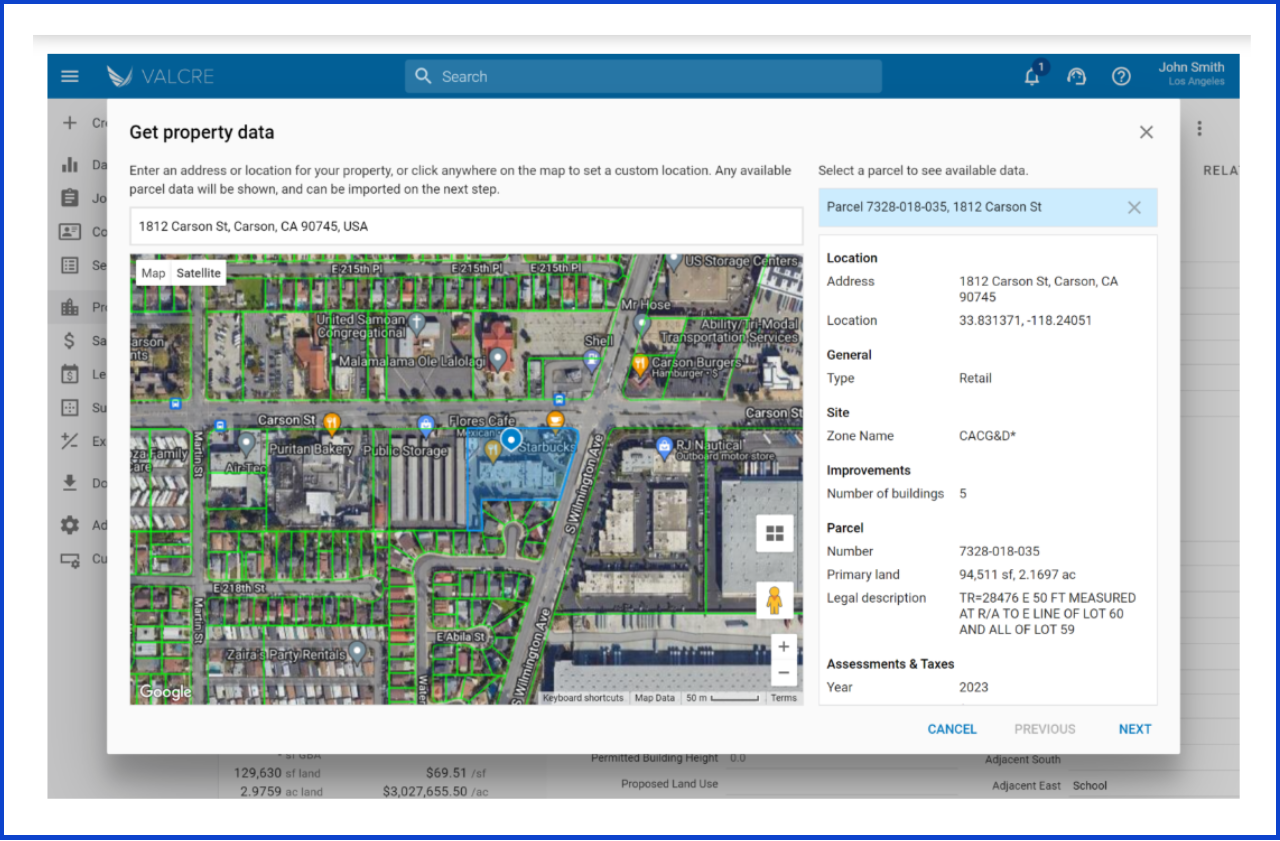Click the Zone Name value CACG&D*
Image resolution: width=1280 pixels, height=841 pixels.
[987, 436]
